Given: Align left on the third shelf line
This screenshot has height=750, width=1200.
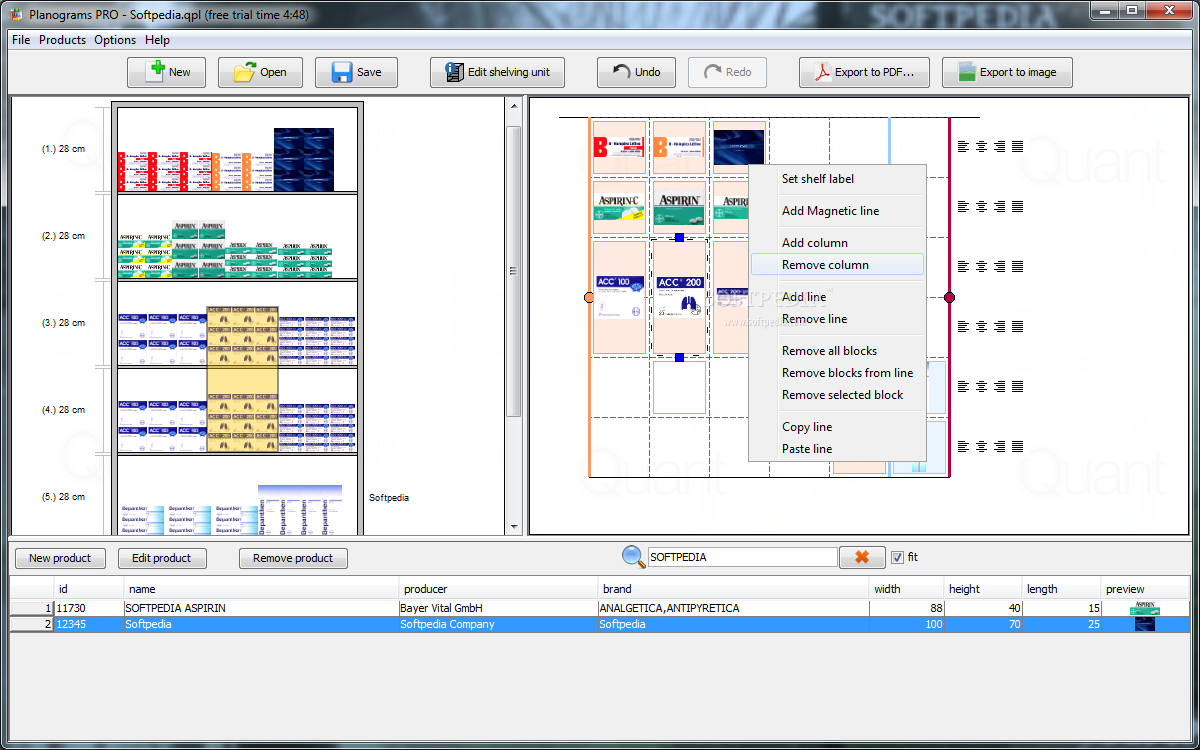Looking at the screenshot, I should [x=964, y=266].
